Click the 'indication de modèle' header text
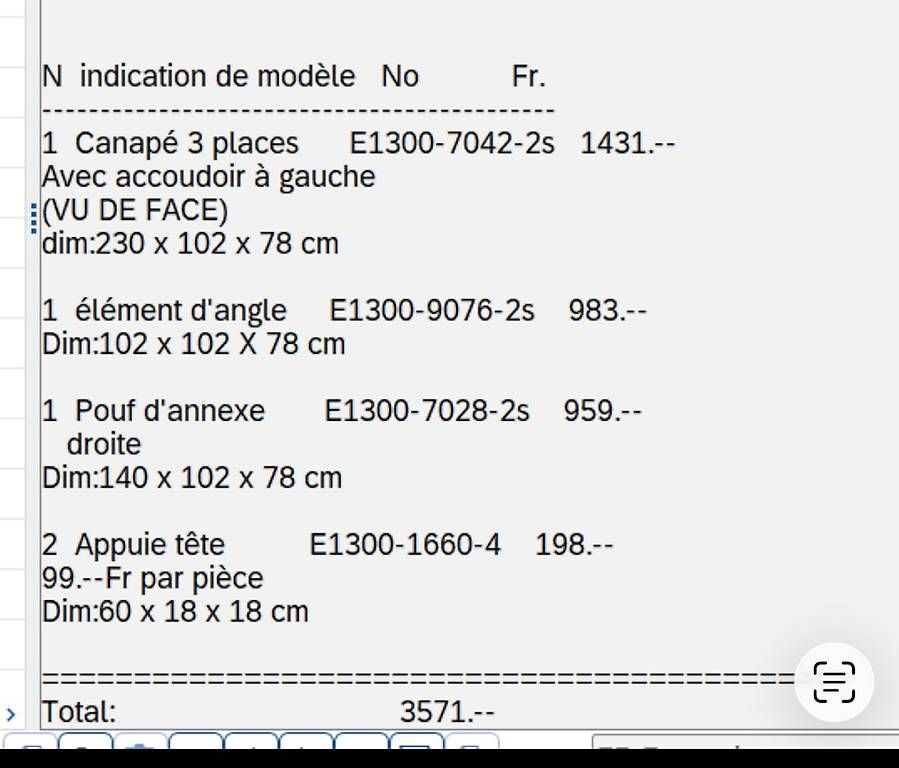899x768 pixels. (x=217, y=76)
